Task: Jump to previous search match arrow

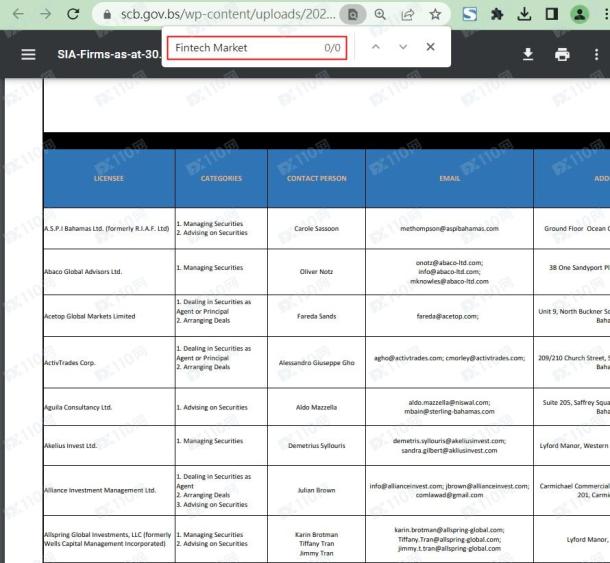Action: (x=375, y=47)
